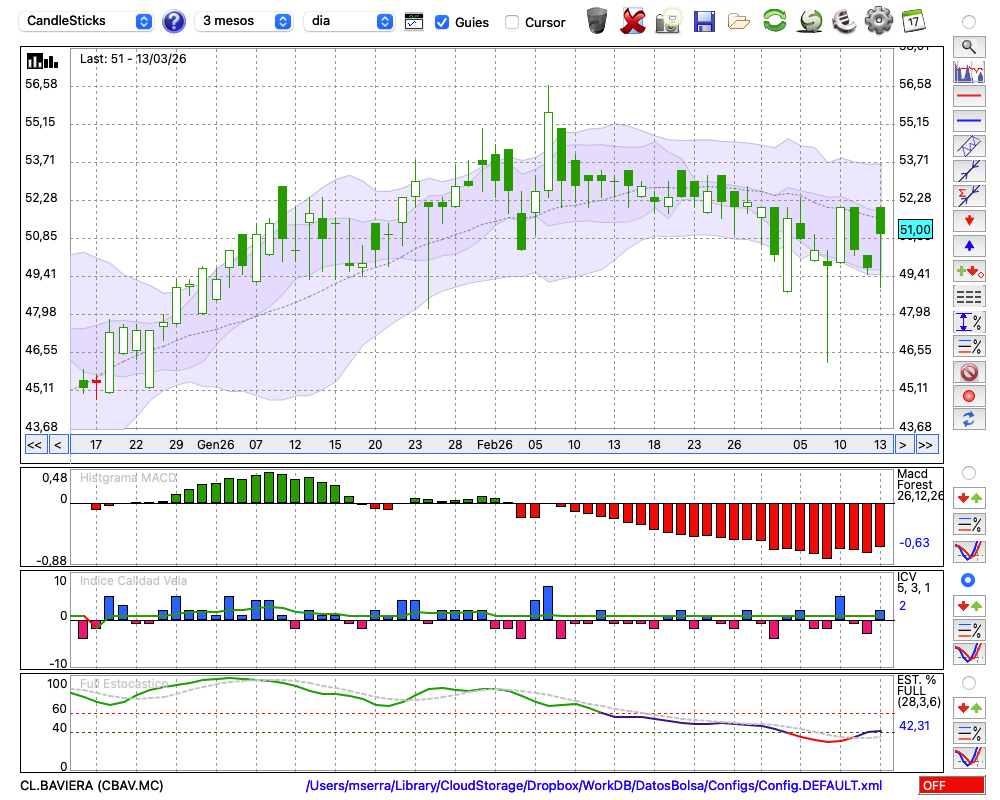The image size is (1000, 800).
Task: Click the red record circle button
Action: [x=969, y=396]
